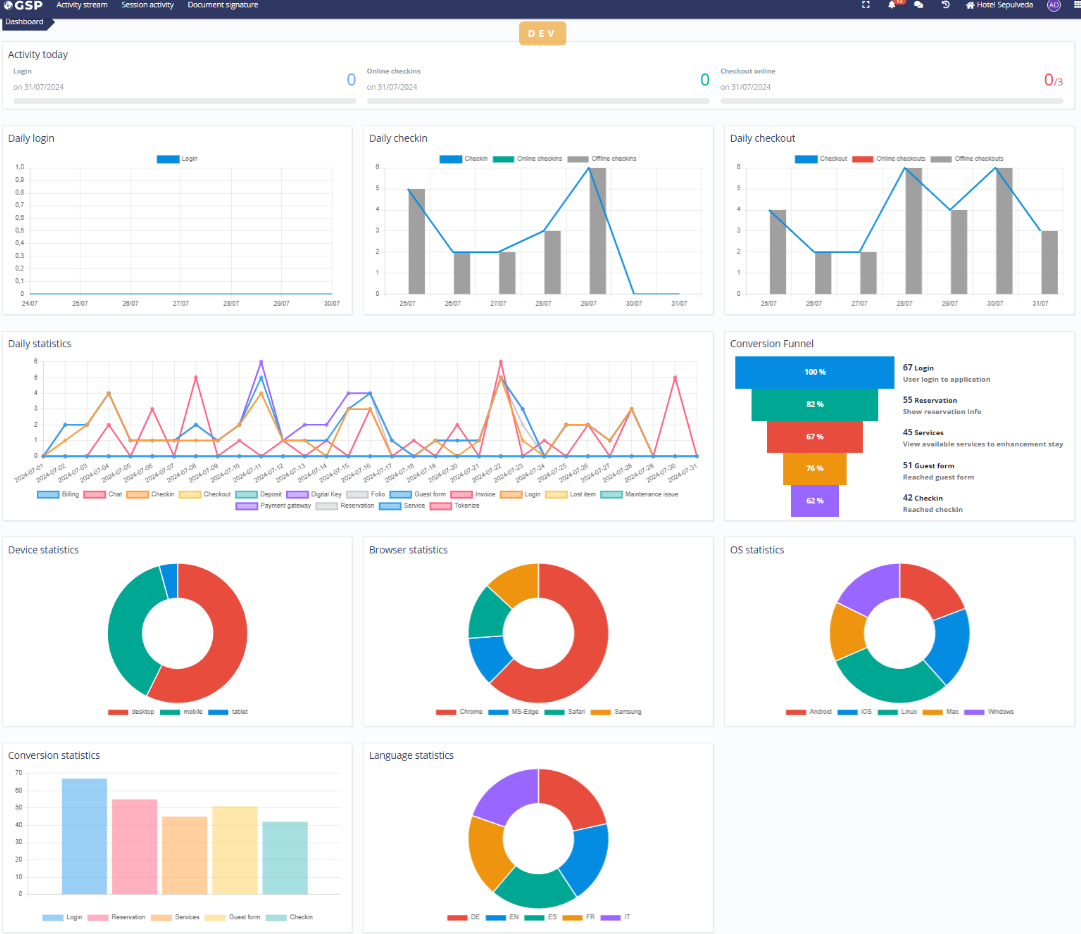Click the GSP logo
This screenshot has width=1081, height=934.
[22, 6]
